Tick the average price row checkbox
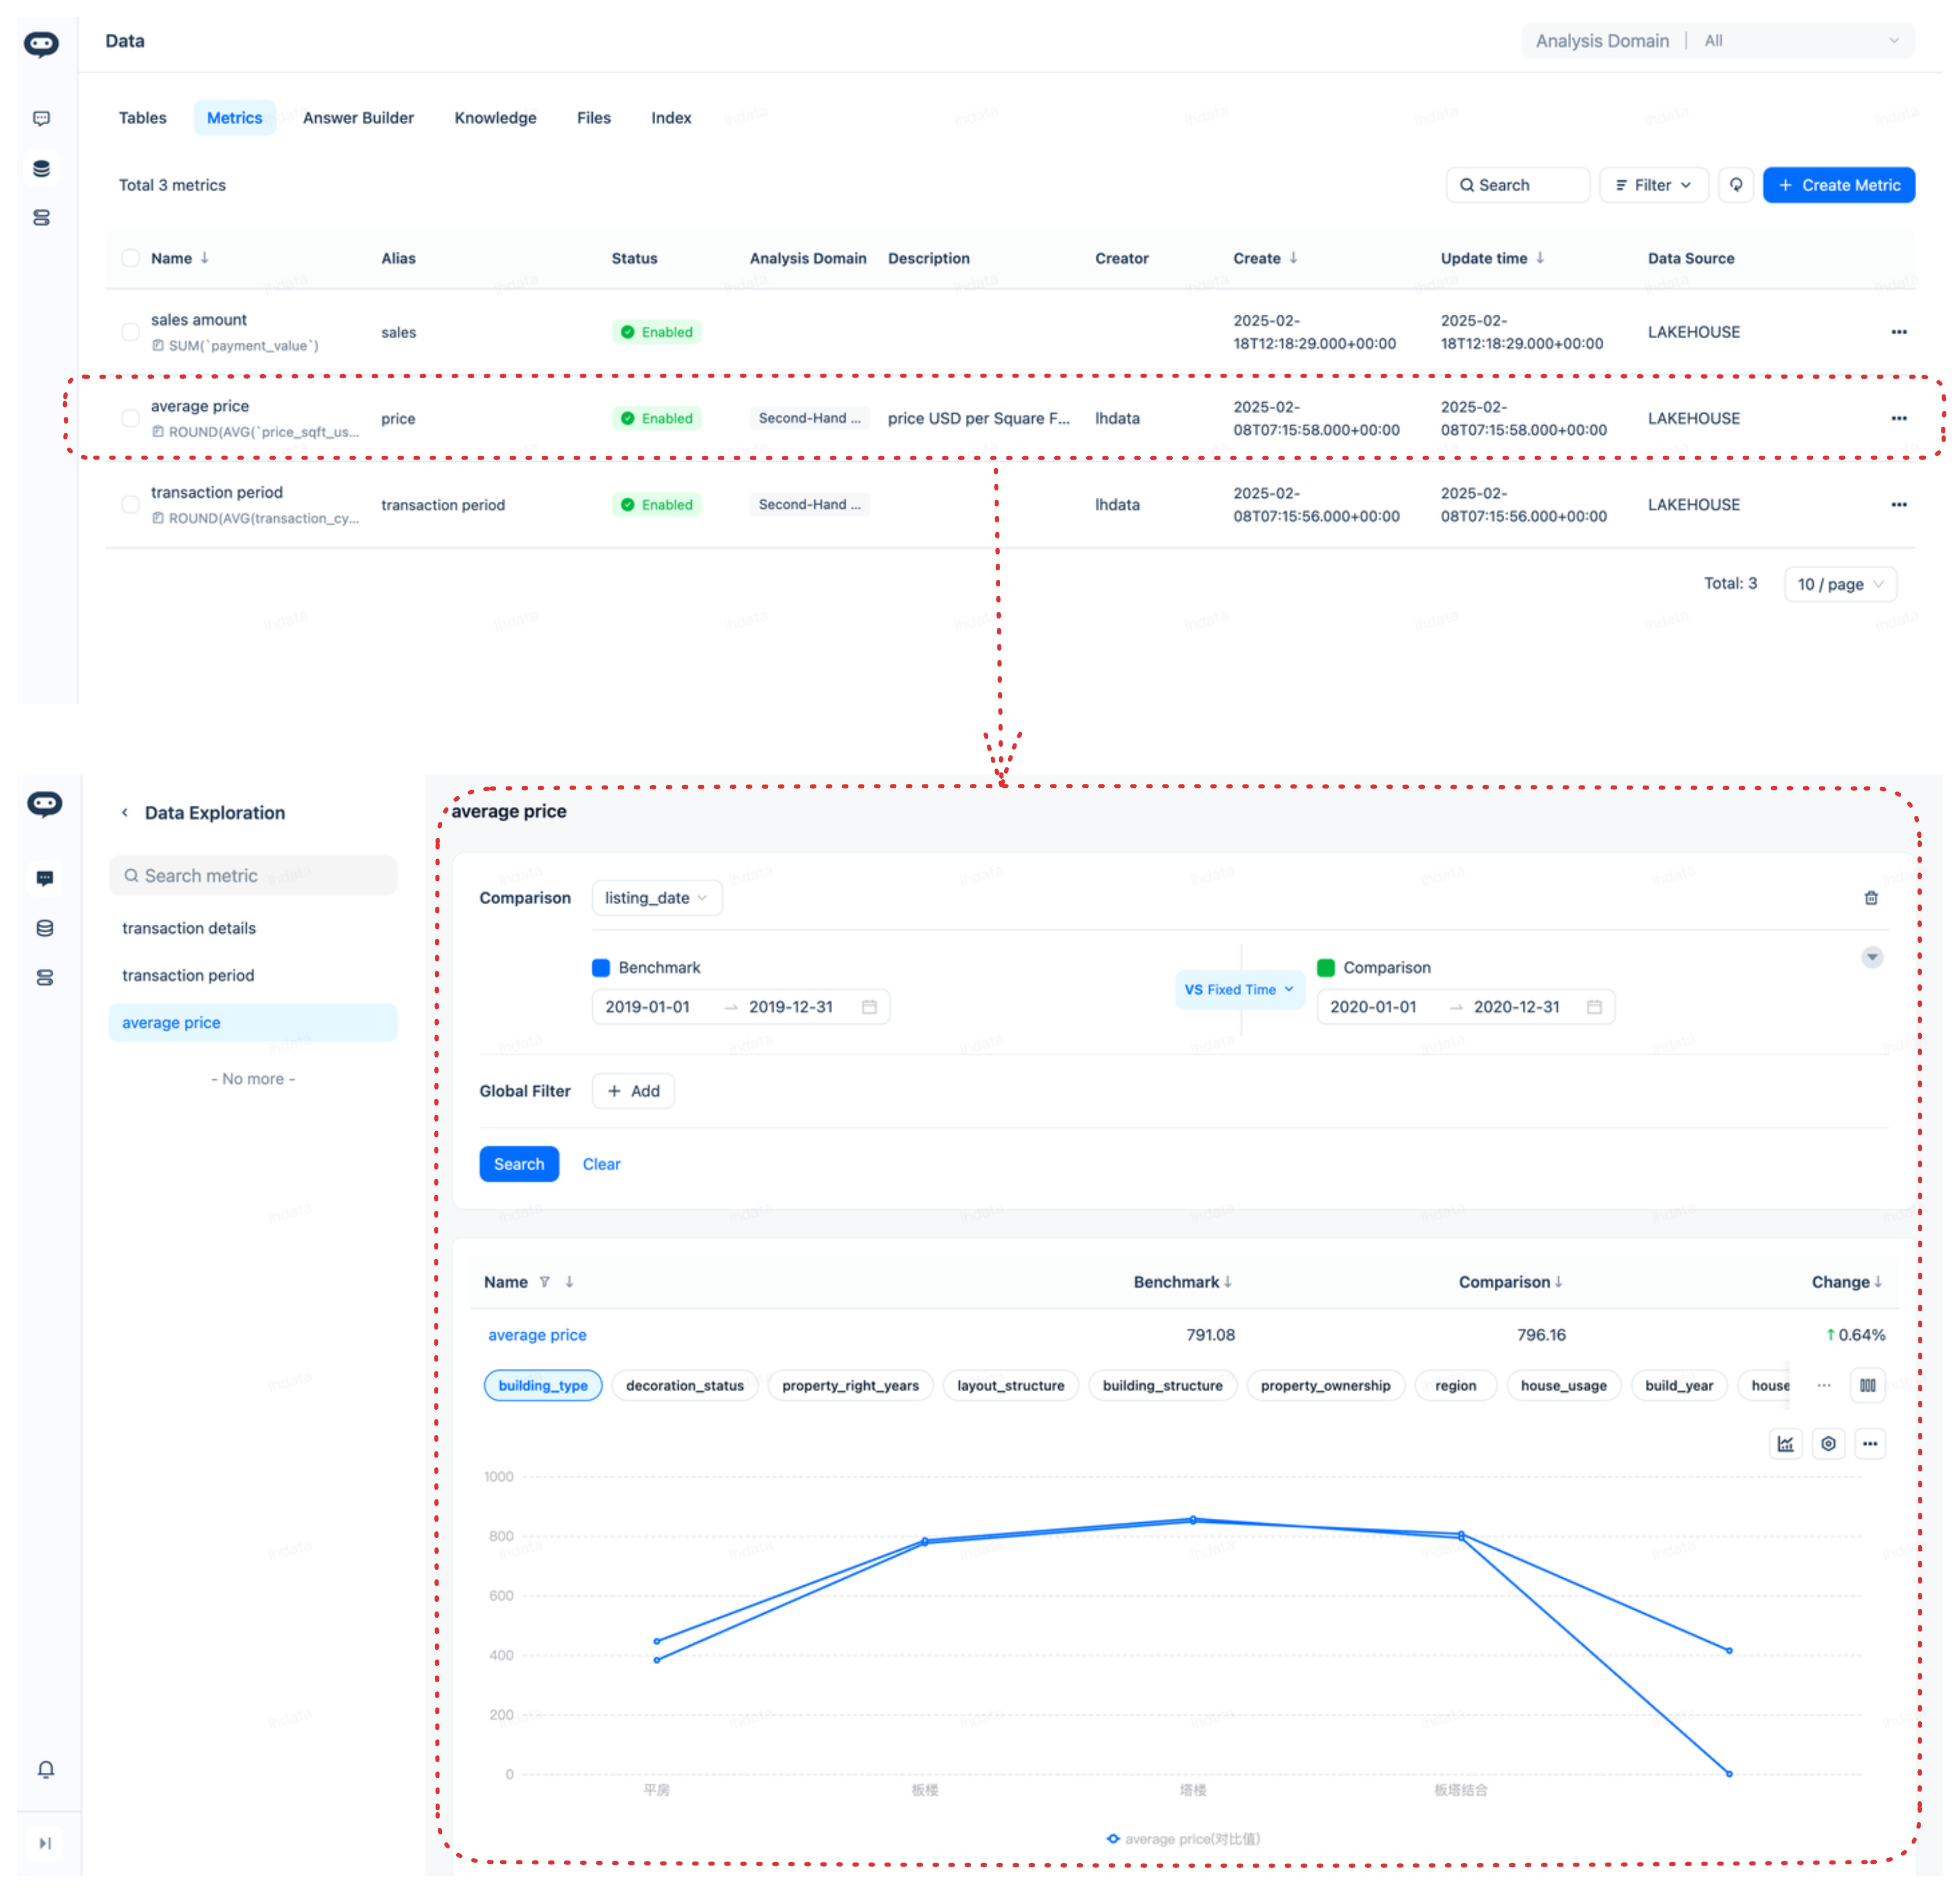The image size is (1960, 1893). click(130, 418)
